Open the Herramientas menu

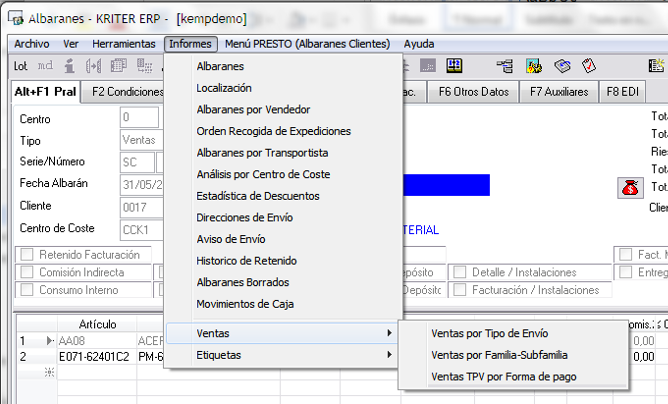124,44
